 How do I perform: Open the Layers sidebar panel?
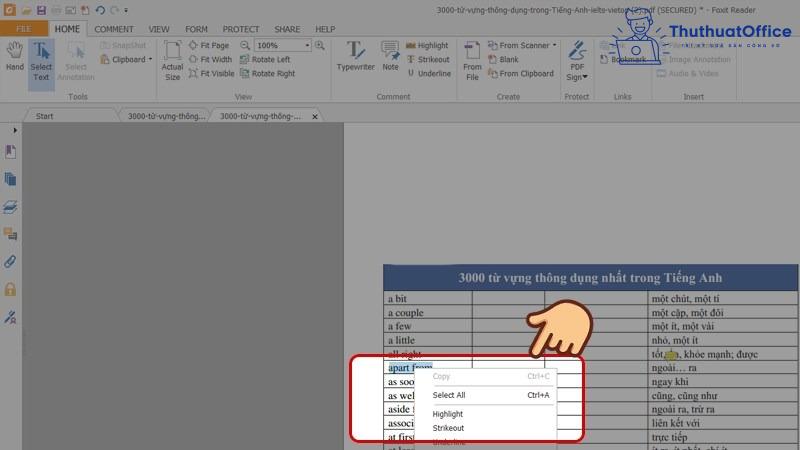[x=10, y=207]
